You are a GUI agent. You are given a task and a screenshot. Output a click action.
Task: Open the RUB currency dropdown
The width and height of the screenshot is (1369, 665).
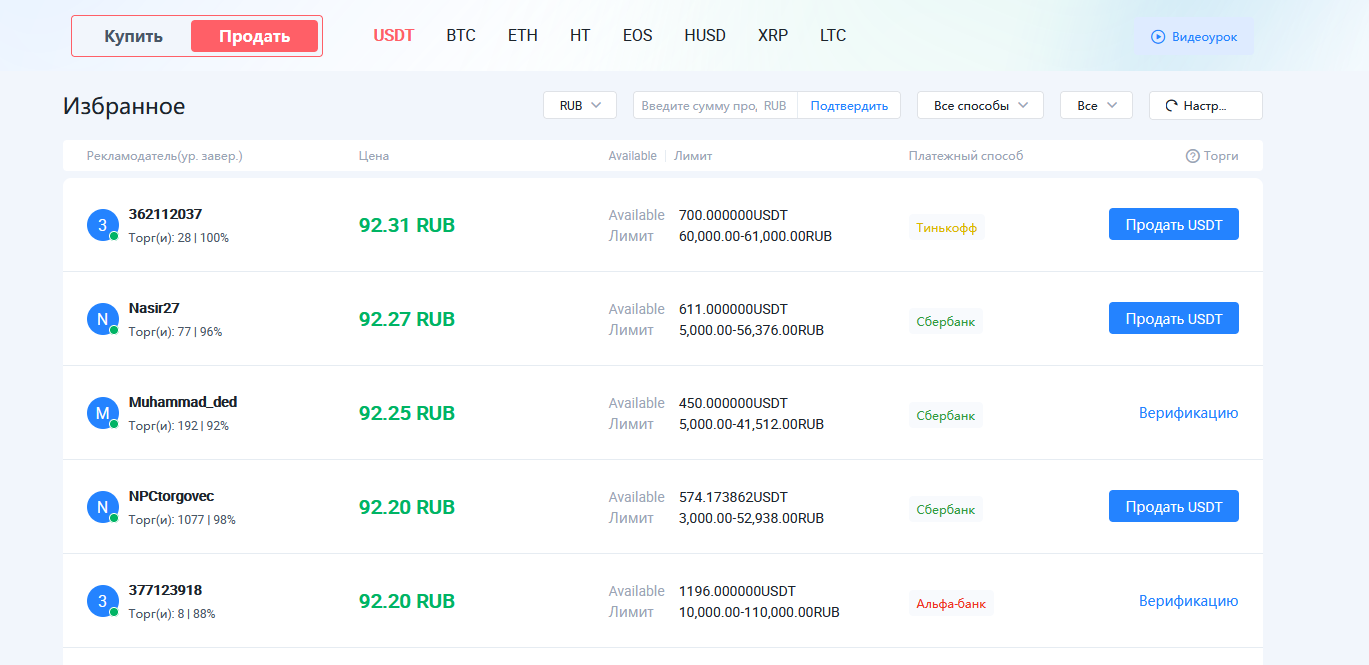point(580,105)
